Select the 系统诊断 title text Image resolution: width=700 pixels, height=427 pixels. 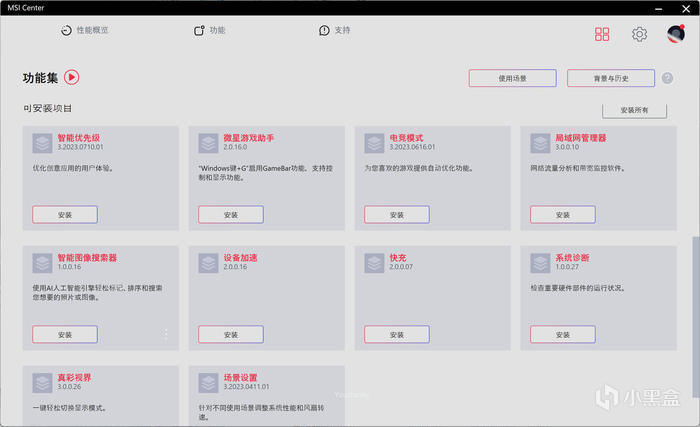572,258
